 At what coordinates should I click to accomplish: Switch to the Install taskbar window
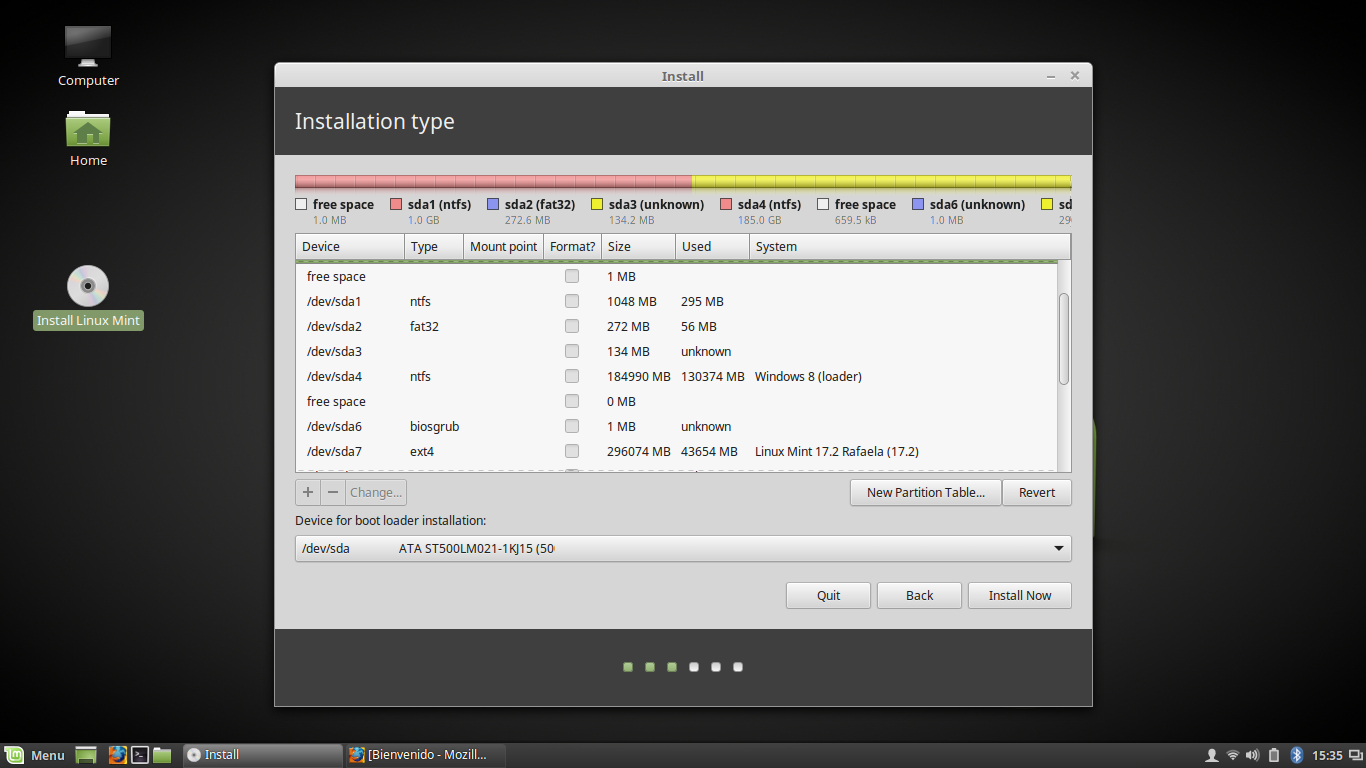(x=262, y=755)
